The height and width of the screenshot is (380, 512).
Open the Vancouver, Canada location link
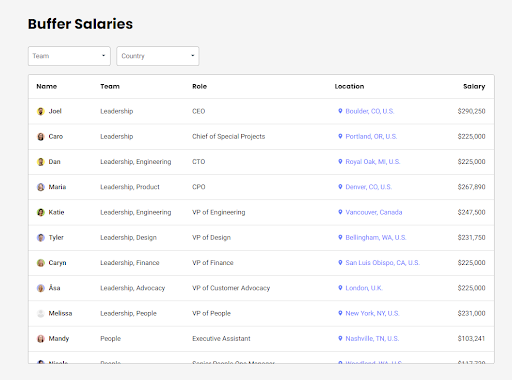point(374,212)
